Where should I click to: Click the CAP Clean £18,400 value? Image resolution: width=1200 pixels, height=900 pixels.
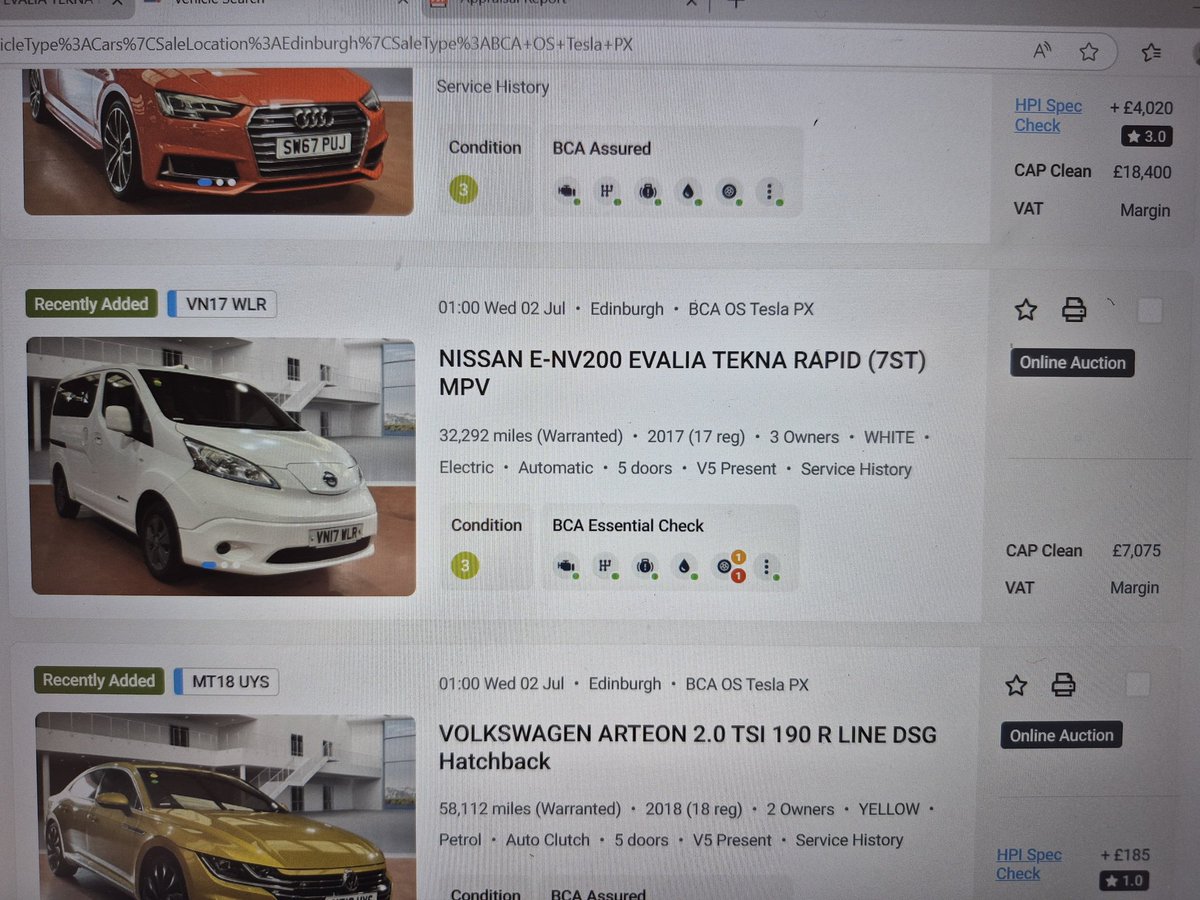point(1142,172)
